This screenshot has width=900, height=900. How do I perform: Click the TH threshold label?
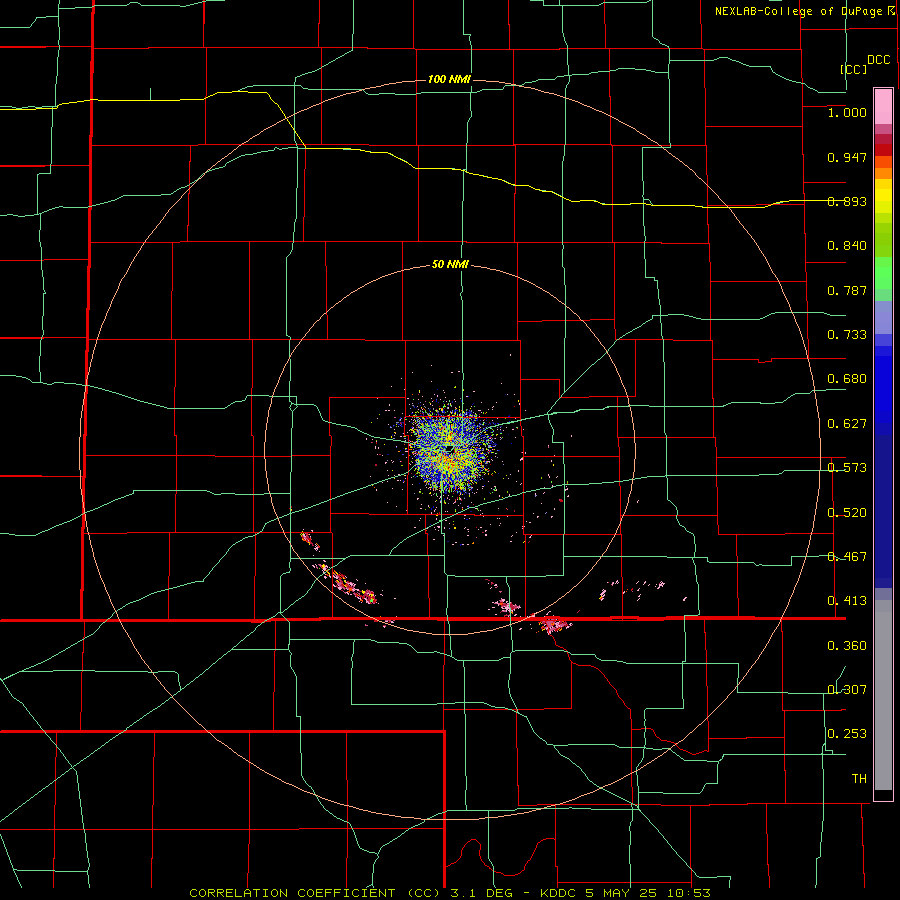(x=859, y=778)
